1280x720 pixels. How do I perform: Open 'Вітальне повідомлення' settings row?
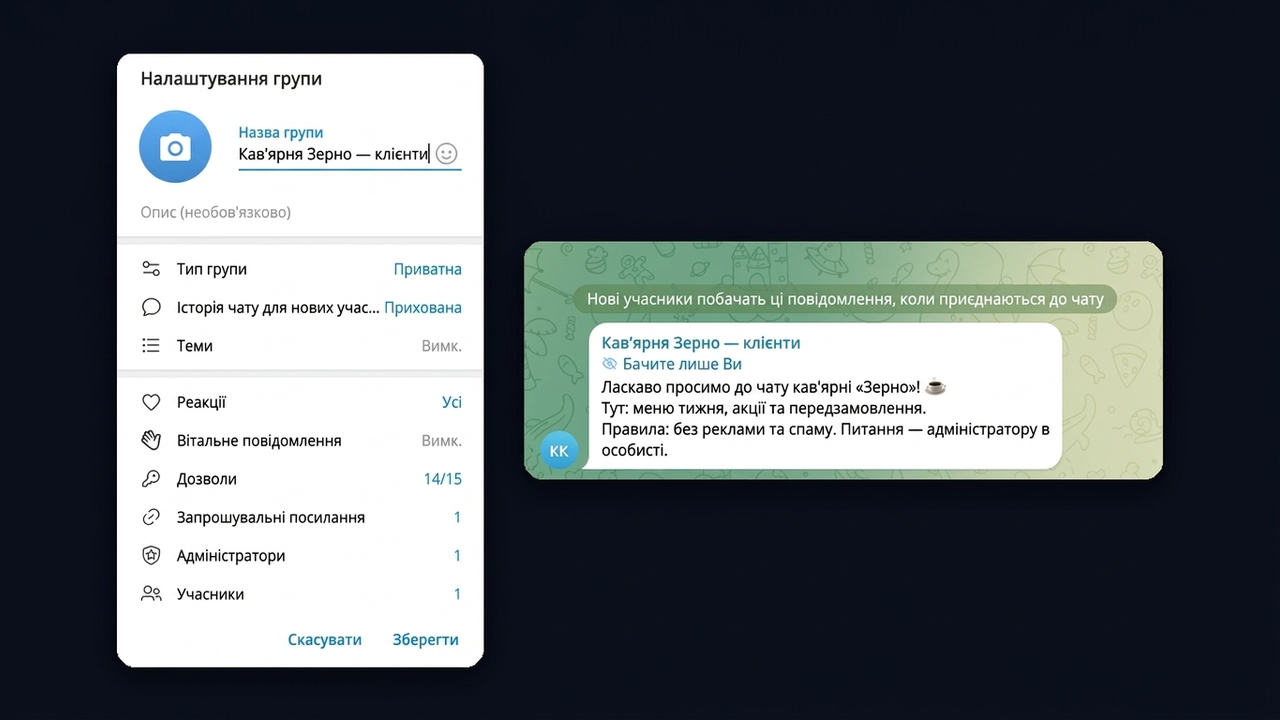pos(300,441)
